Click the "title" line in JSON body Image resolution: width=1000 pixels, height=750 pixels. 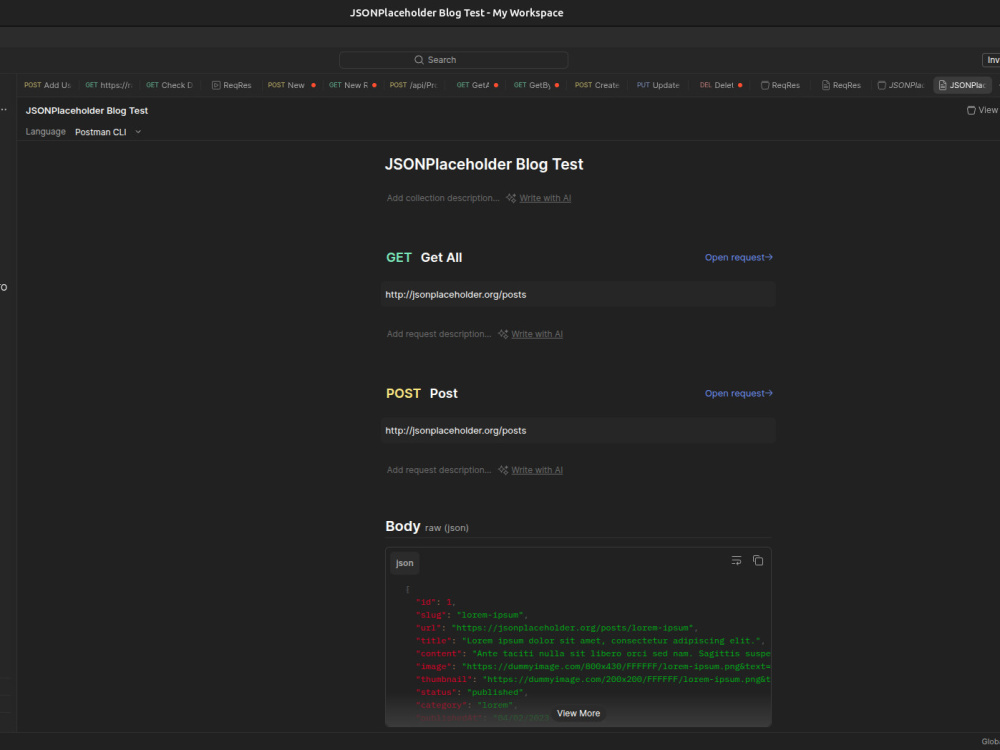coord(590,640)
